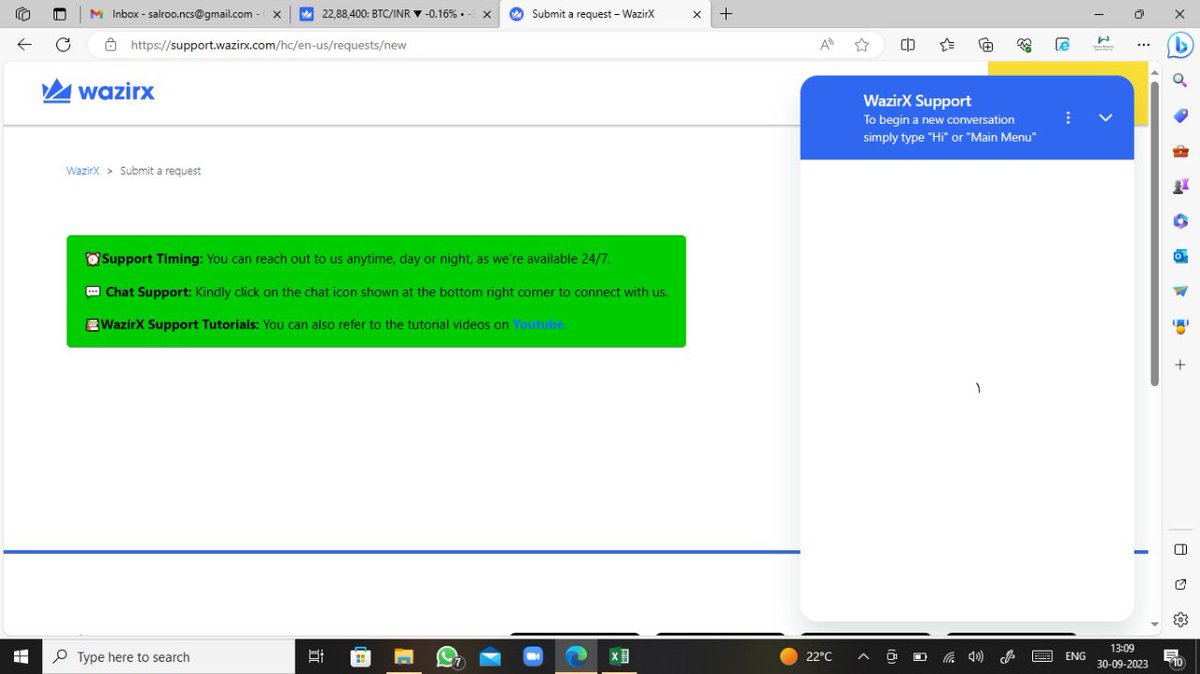Screen dimensions: 1200x674
Task: Open the Youtube tutorials link
Action: tap(539, 325)
